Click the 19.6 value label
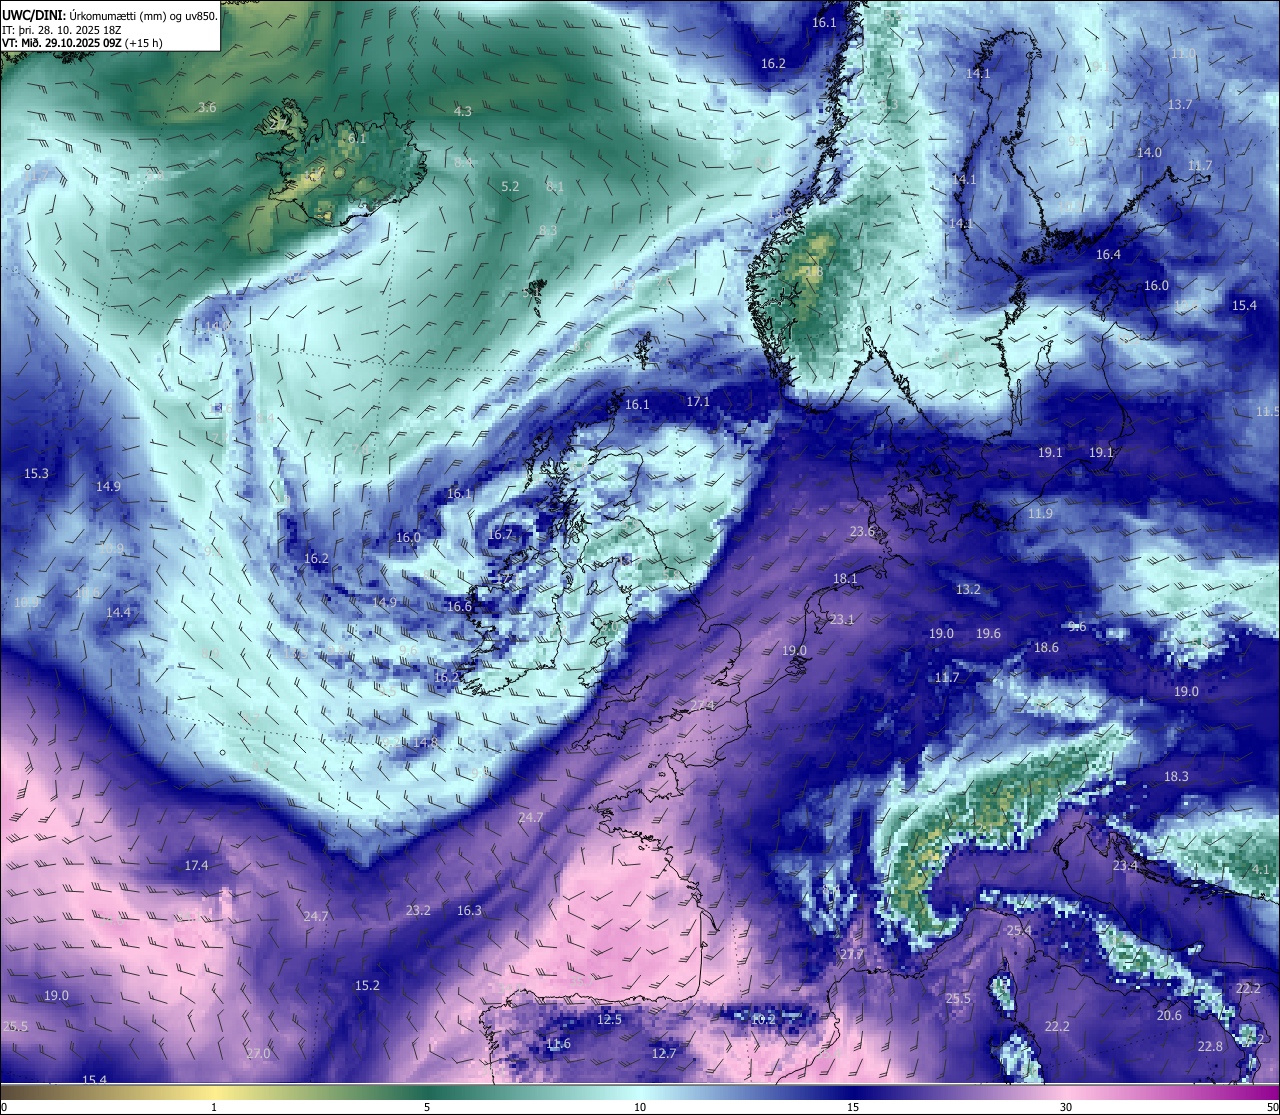 coord(988,633)
